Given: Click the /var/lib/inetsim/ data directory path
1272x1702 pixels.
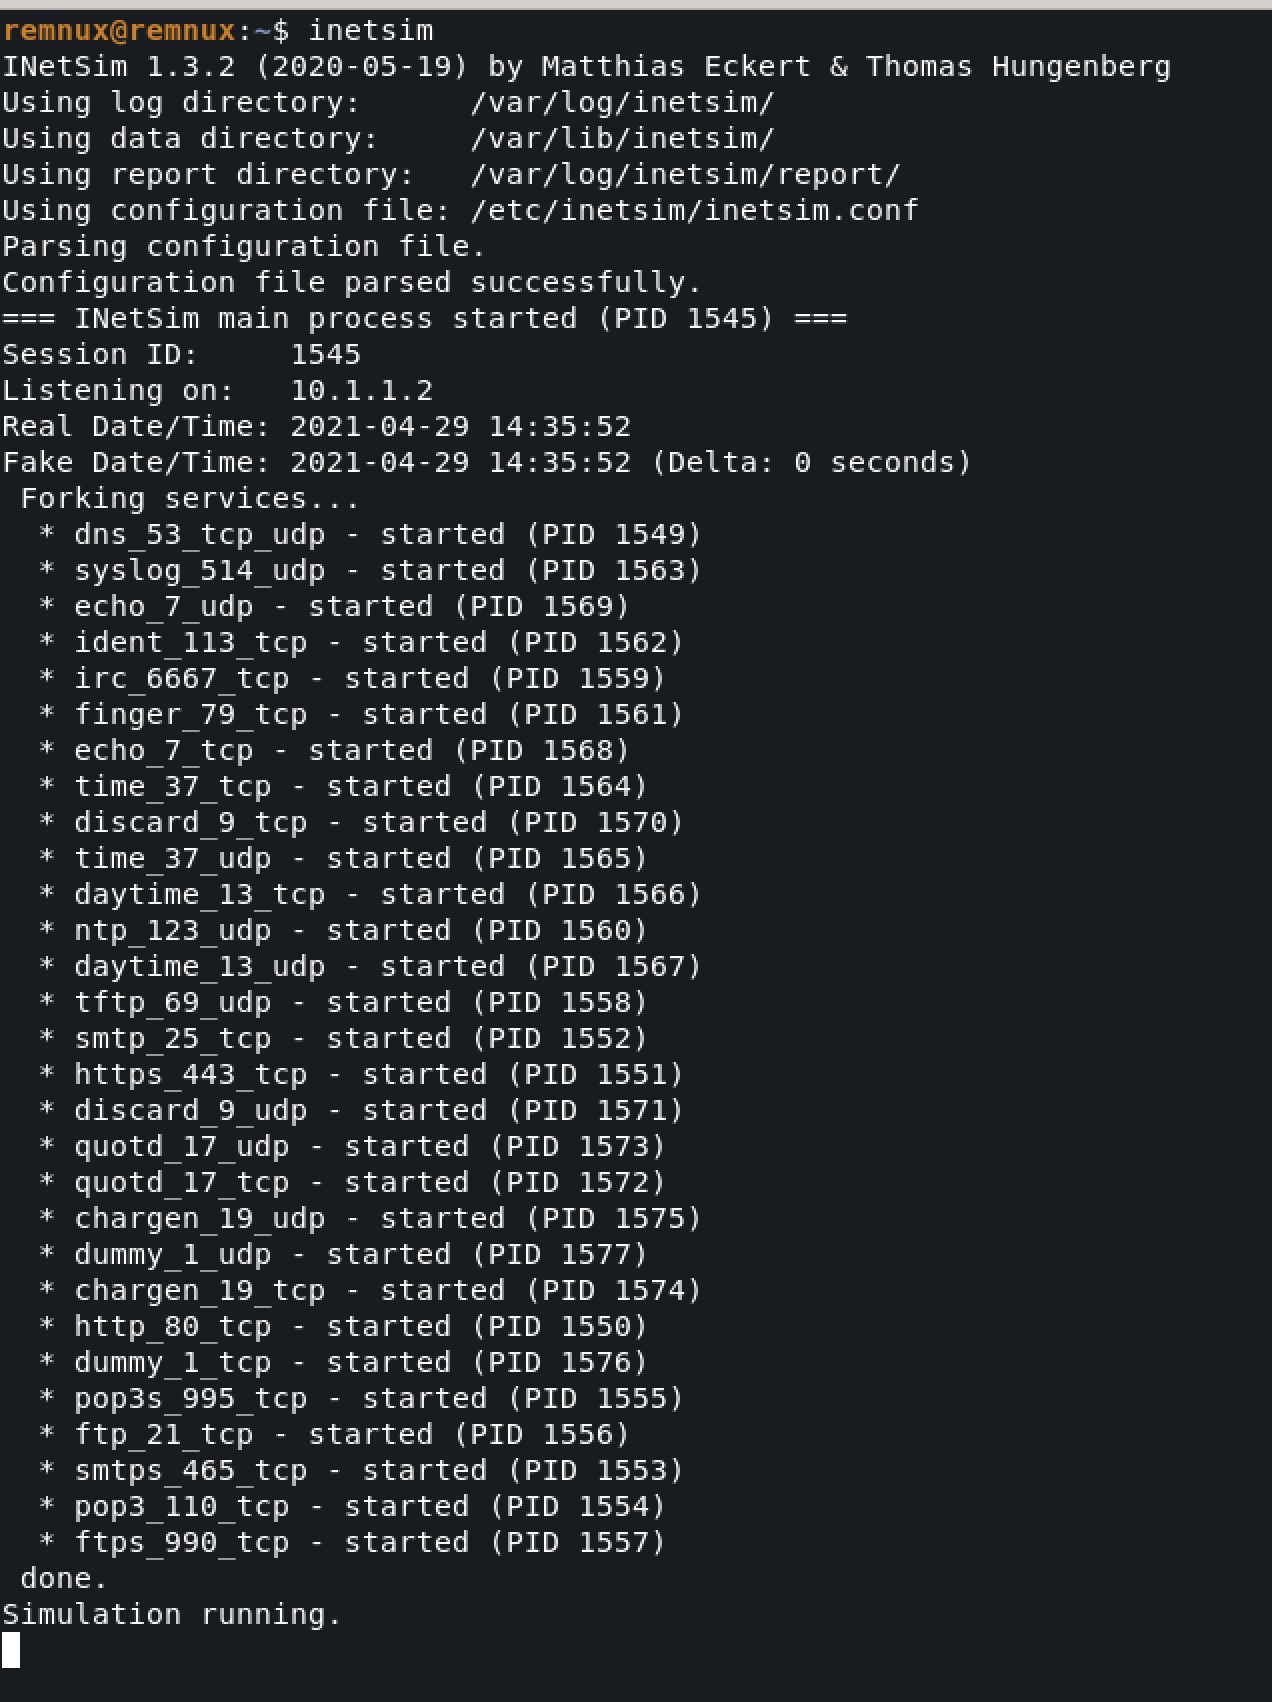Looking at the screenshot, I should pos(622,139).
